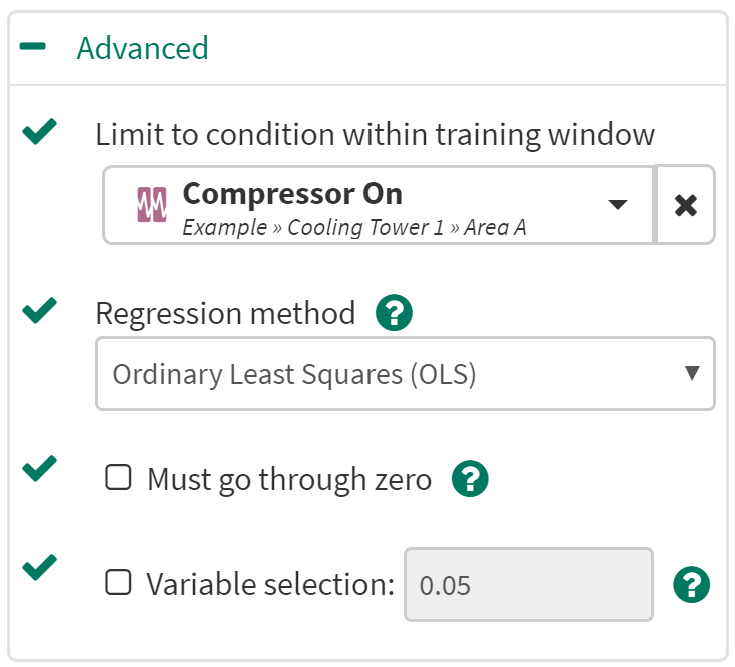This screenshot has height=667, width=735.
Task: Click the Cooling Tower 1 asset path
Action: tap(353, 227)
